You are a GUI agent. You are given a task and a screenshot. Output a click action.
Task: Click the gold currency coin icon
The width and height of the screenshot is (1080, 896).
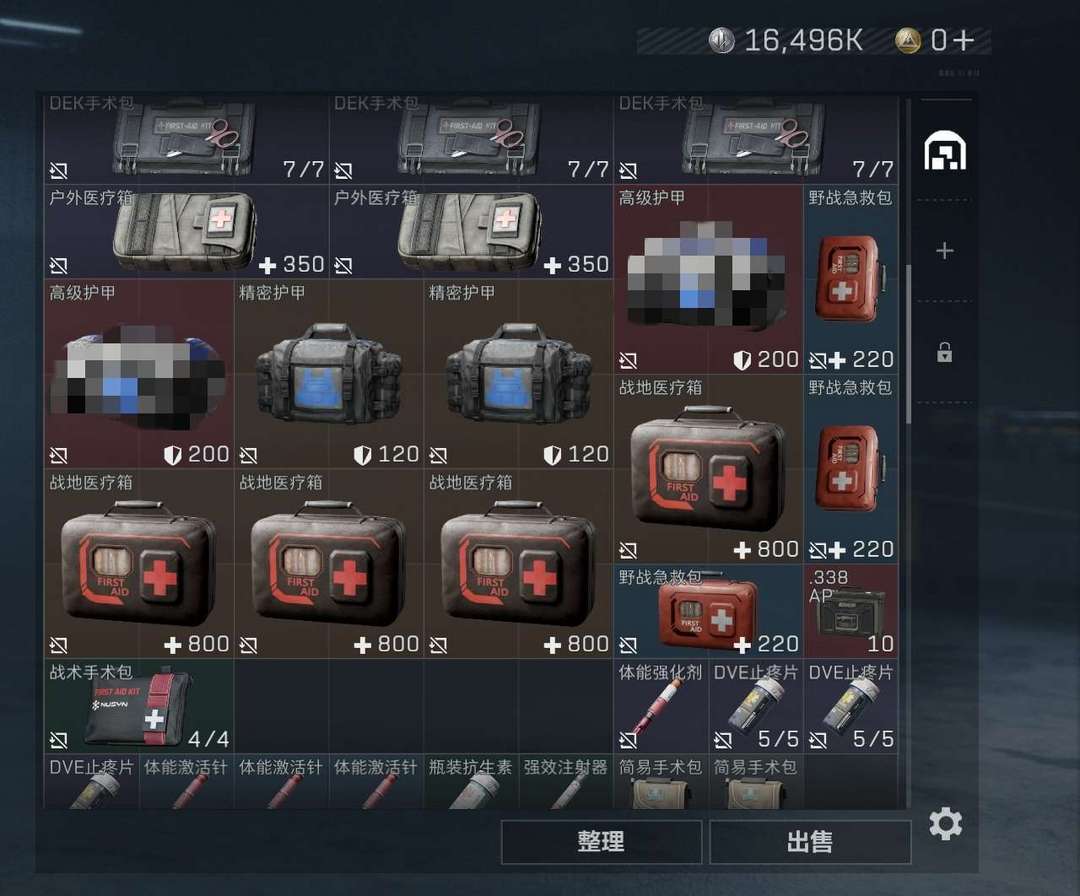coord(908,40)
